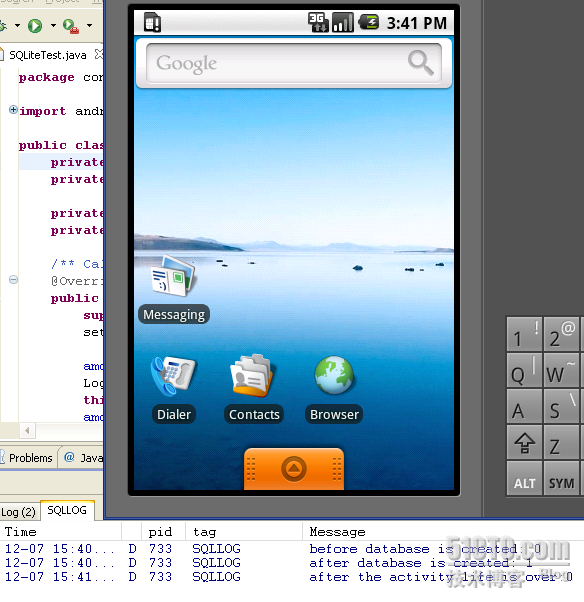Viewport: 584px width, 602px height.
Task: Launch the Browser globe icon
Action: [x=334, y=375]
